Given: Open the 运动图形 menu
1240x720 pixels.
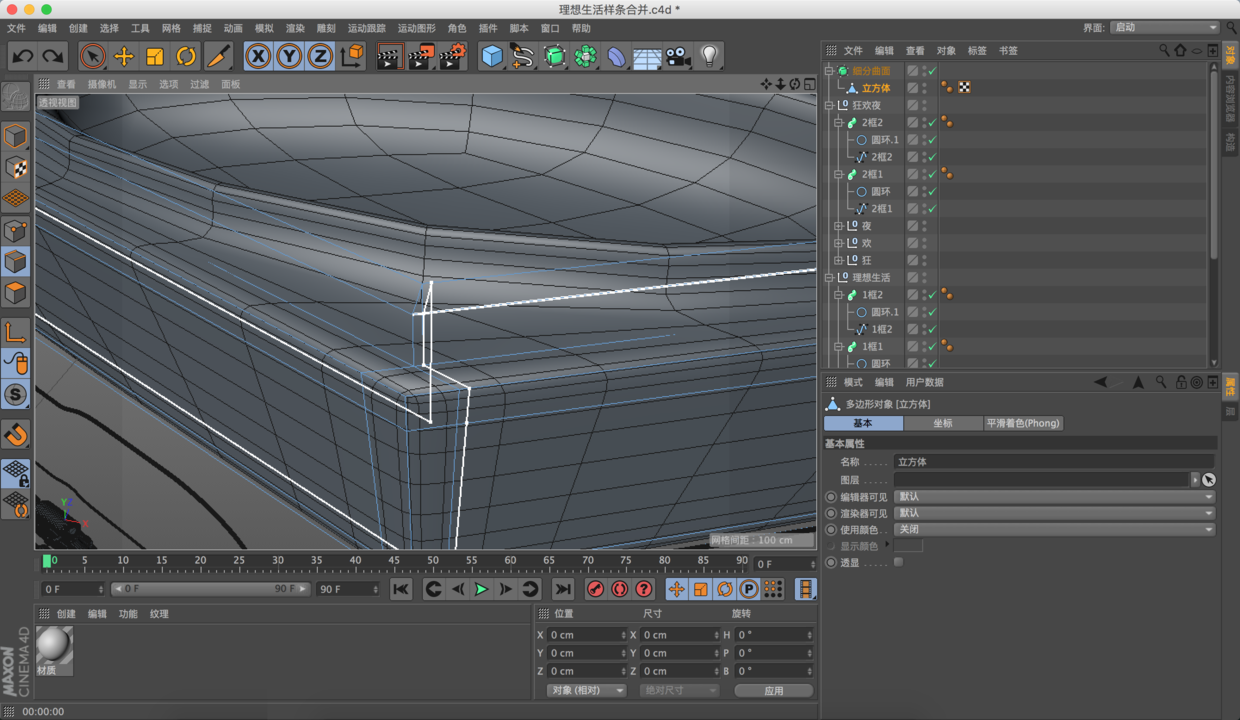Looking at the screenshot, I should tap(416, 28).
